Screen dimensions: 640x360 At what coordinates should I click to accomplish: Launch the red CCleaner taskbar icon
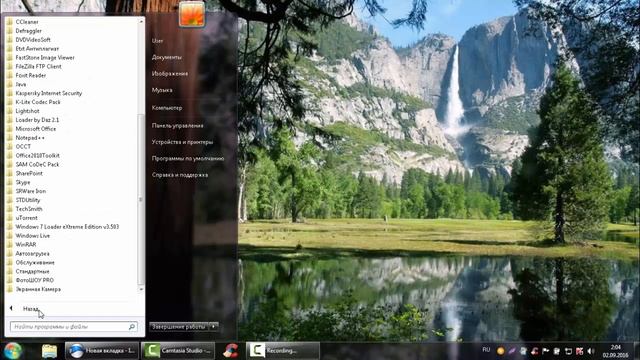231,351
